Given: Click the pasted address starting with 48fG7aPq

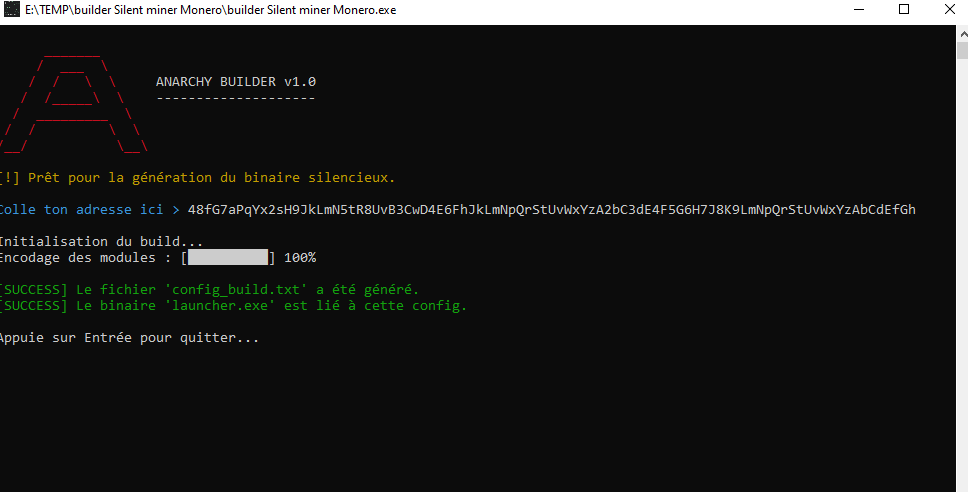Looking at the screenshot, I should coord(551,210).
